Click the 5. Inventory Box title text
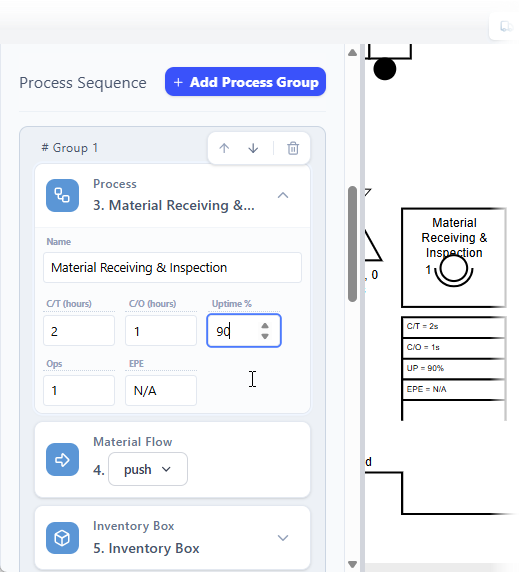The width and height of the screenshot is (520, 572). [146, 548]
